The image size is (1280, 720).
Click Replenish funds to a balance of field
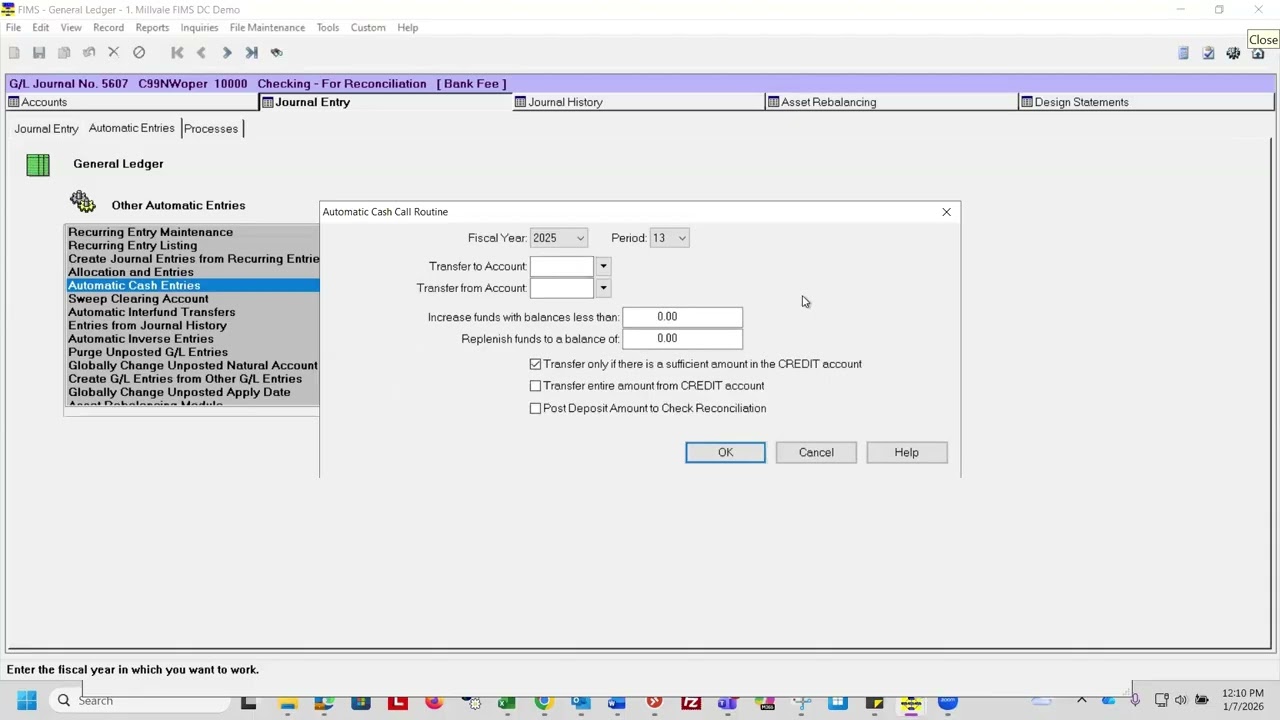point(682,339)
